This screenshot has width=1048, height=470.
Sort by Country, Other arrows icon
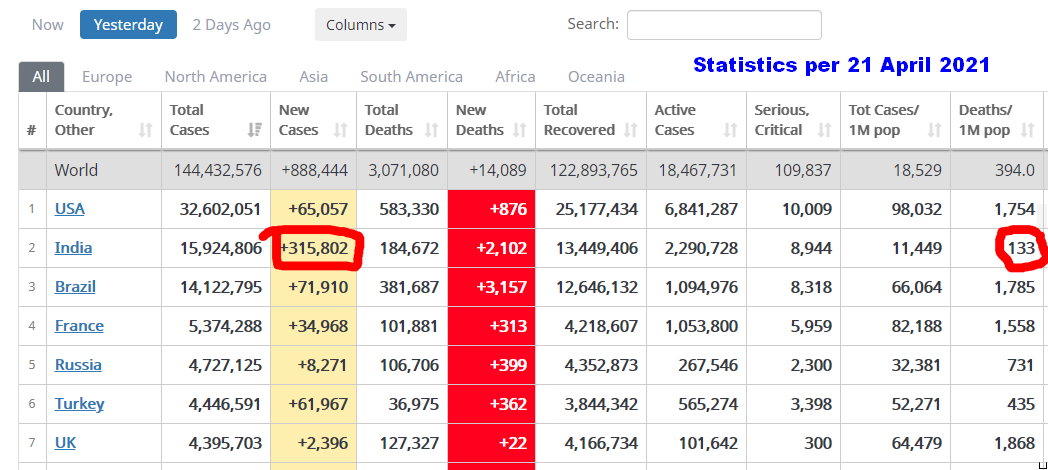146,130
